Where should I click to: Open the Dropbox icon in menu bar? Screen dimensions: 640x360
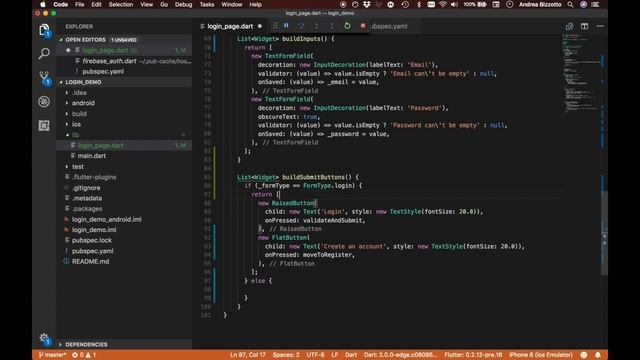367,4
